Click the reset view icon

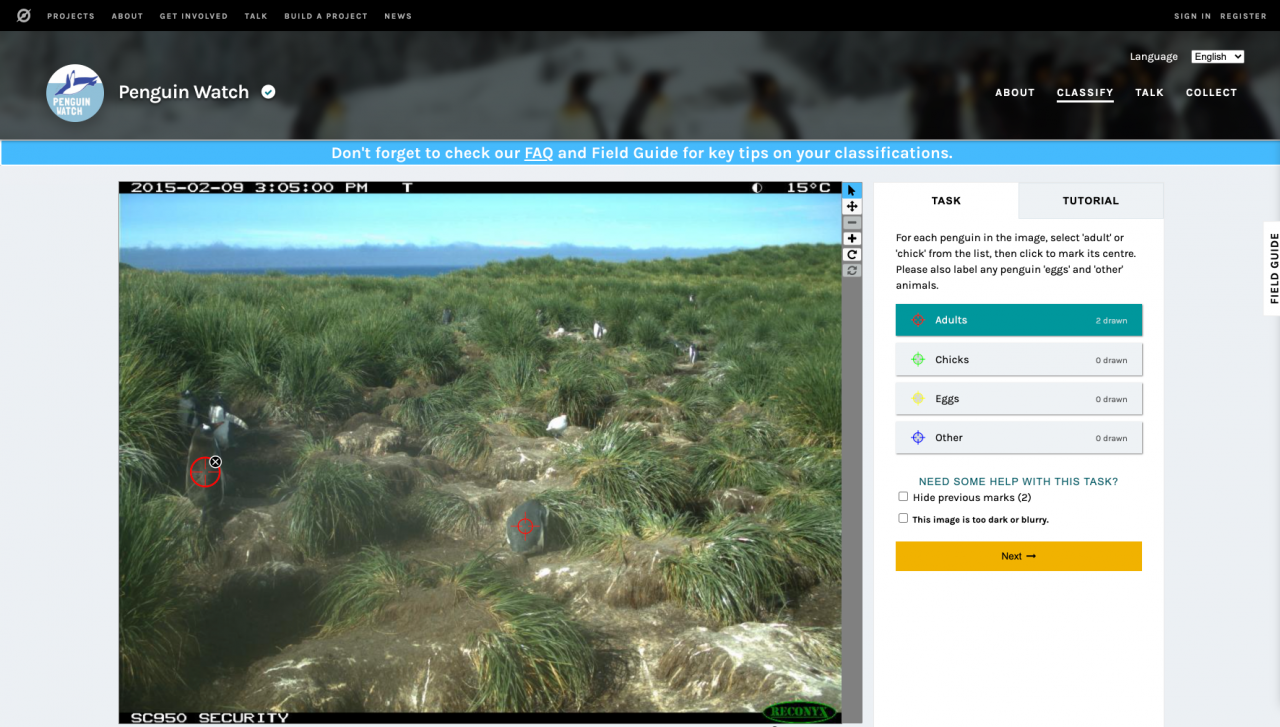[852, 270]
